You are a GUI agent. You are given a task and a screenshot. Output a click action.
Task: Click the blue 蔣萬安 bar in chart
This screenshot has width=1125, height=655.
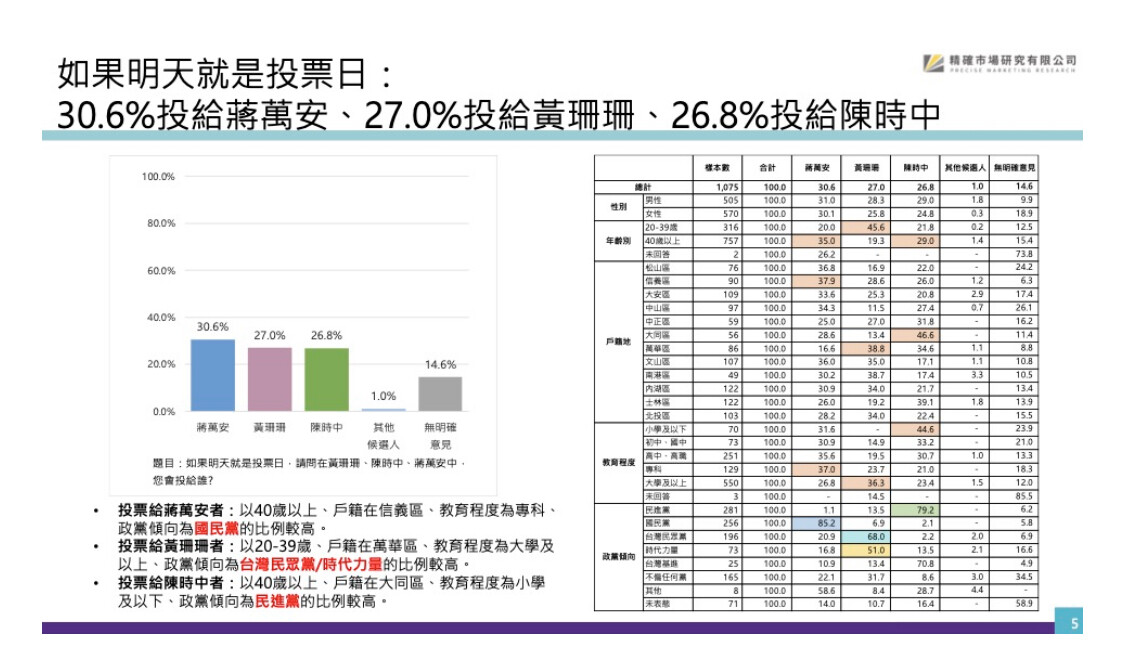coord(211,375)
